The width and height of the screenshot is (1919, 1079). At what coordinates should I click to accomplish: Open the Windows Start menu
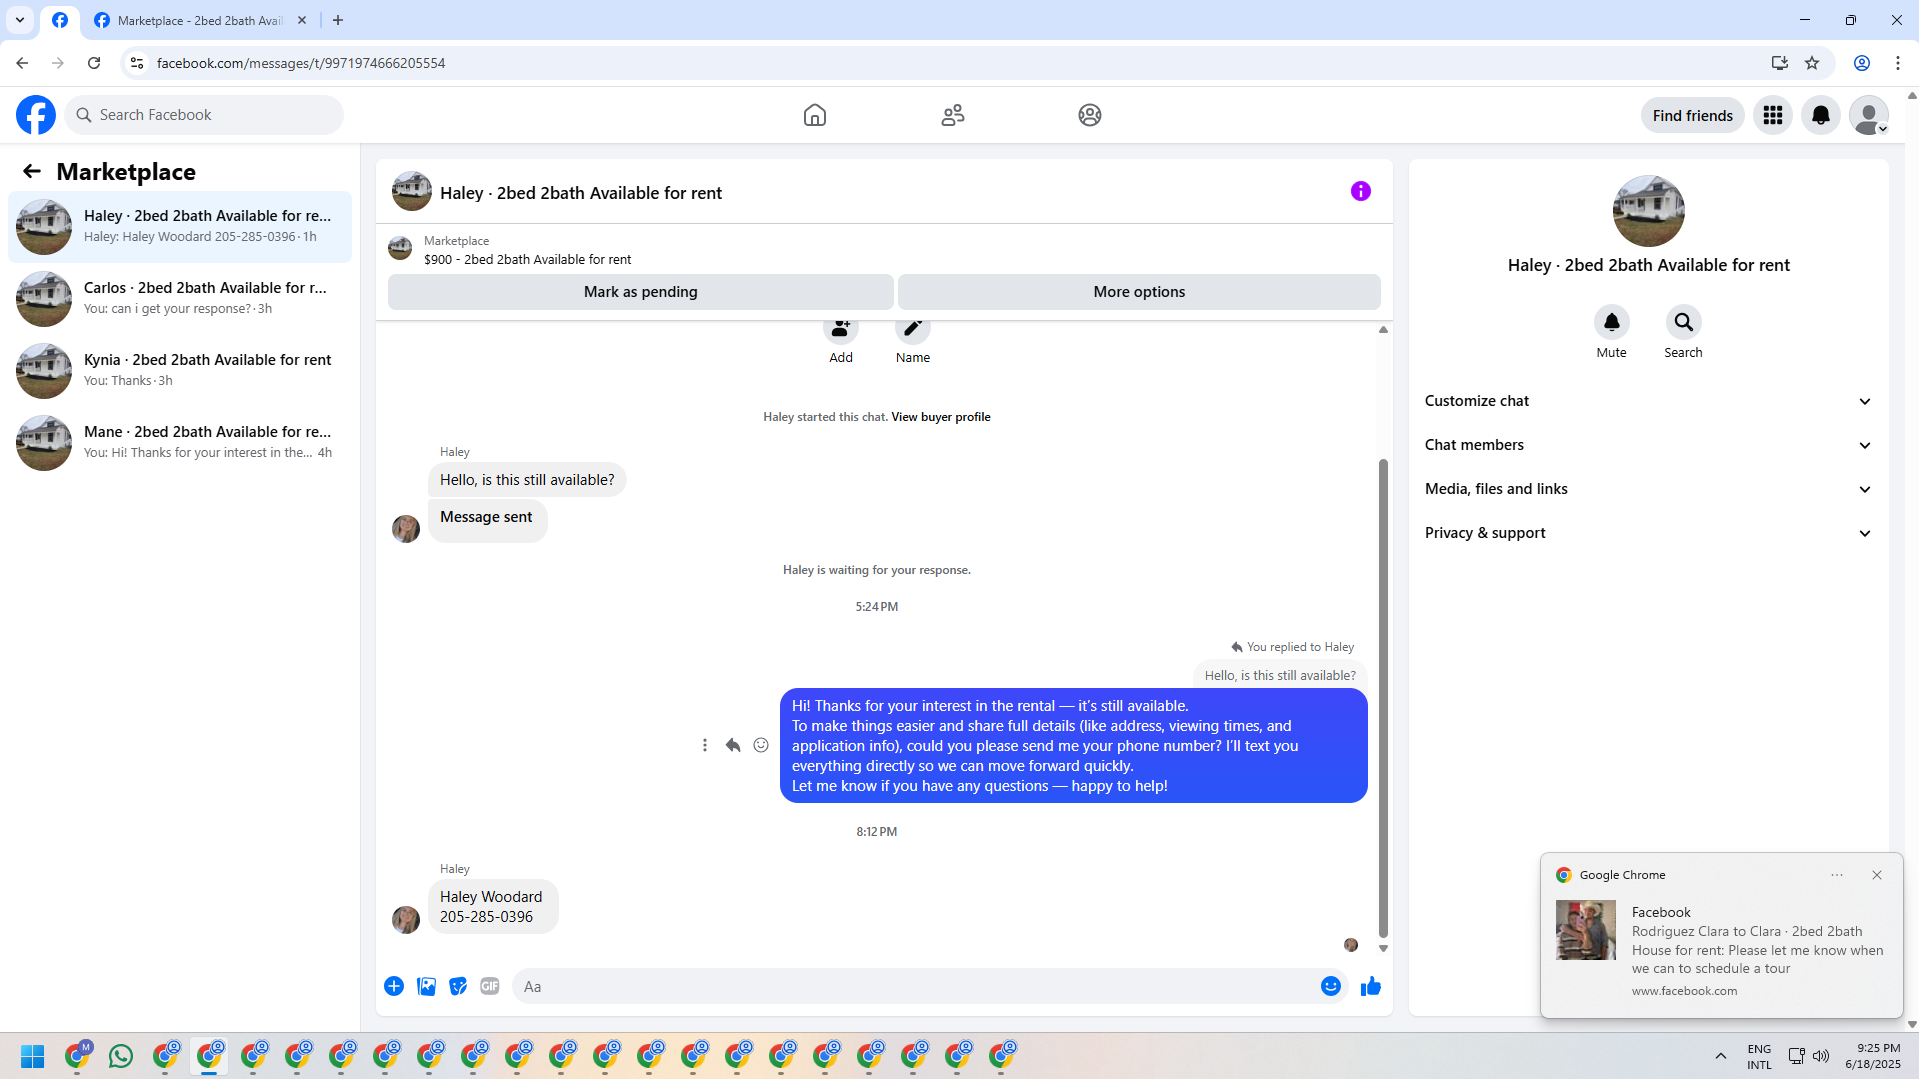[x=32, y=1056]
